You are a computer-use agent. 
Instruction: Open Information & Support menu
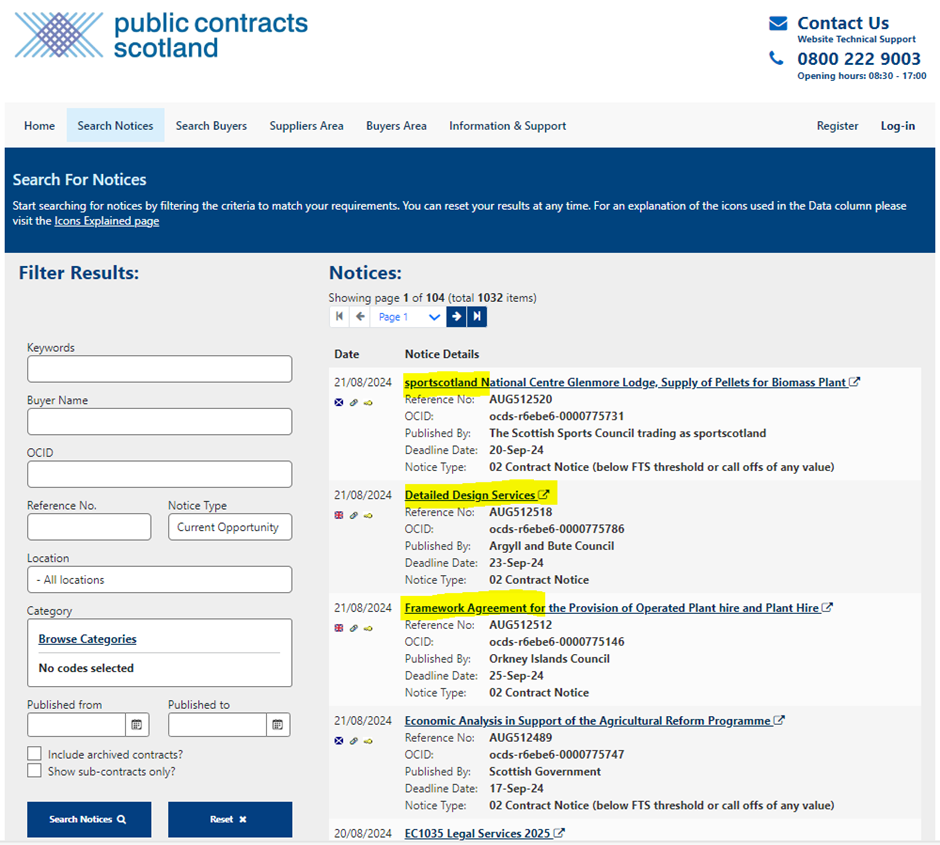pyautogui.click(x=507, y=126)
